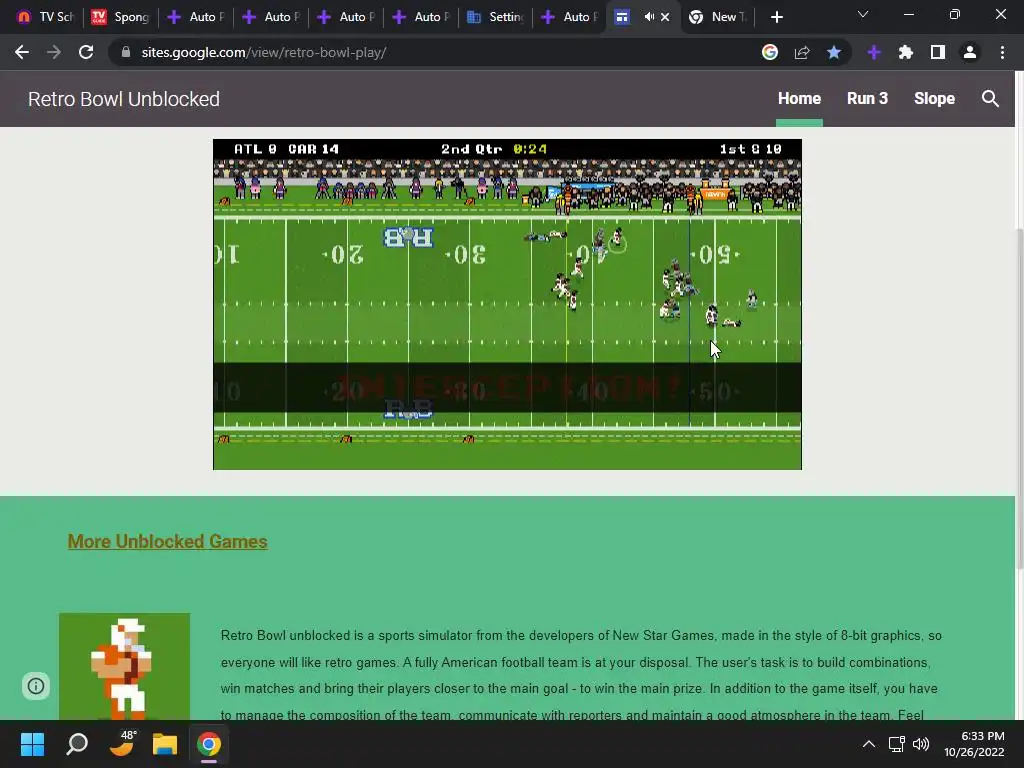Screen dimensions: 1024x768
Task: Toggle the bookmark star icon
Action: (x=834, y=52)
